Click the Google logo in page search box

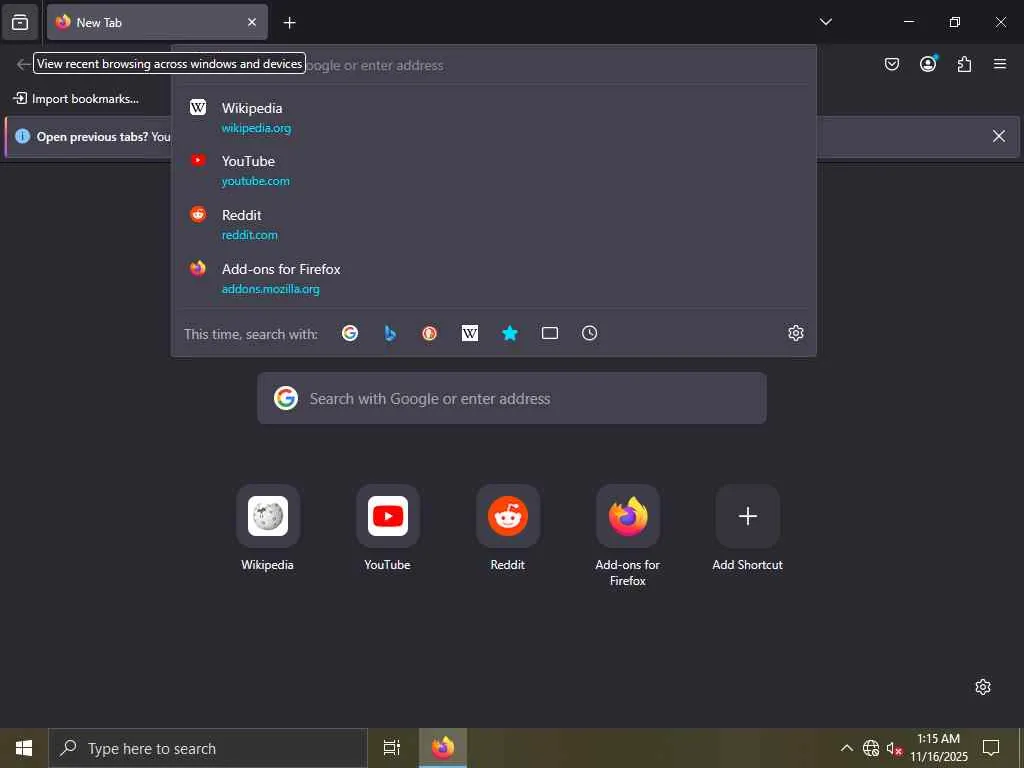[286, 398]
